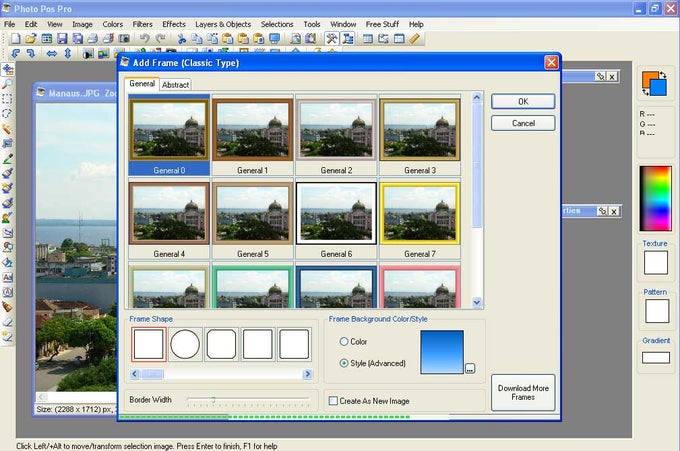The image size is (680, 451).
Task: Select the Style (Advanced) radio button
Action: tap(344, 363)
